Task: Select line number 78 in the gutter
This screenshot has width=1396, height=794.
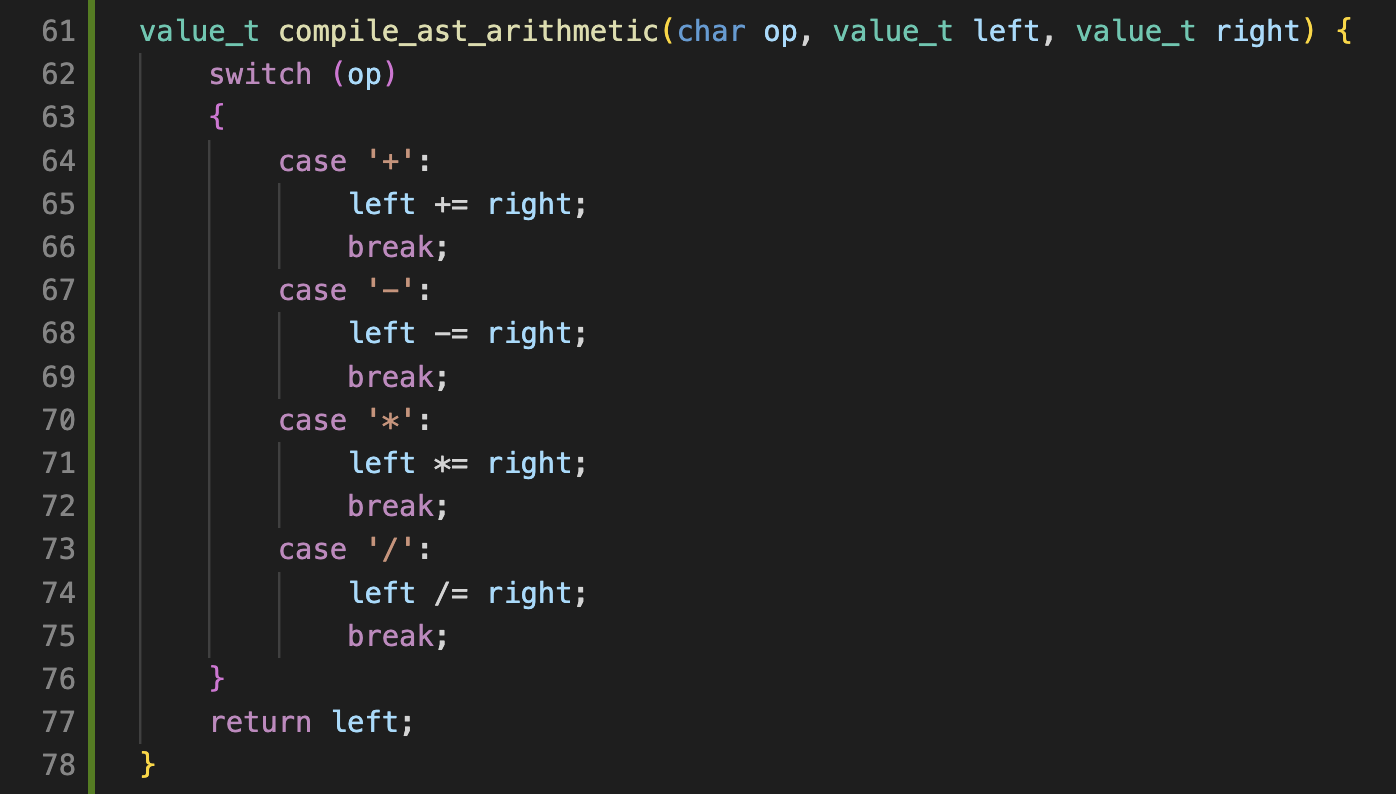Action: pyautogui.click(x=59, y=765)
